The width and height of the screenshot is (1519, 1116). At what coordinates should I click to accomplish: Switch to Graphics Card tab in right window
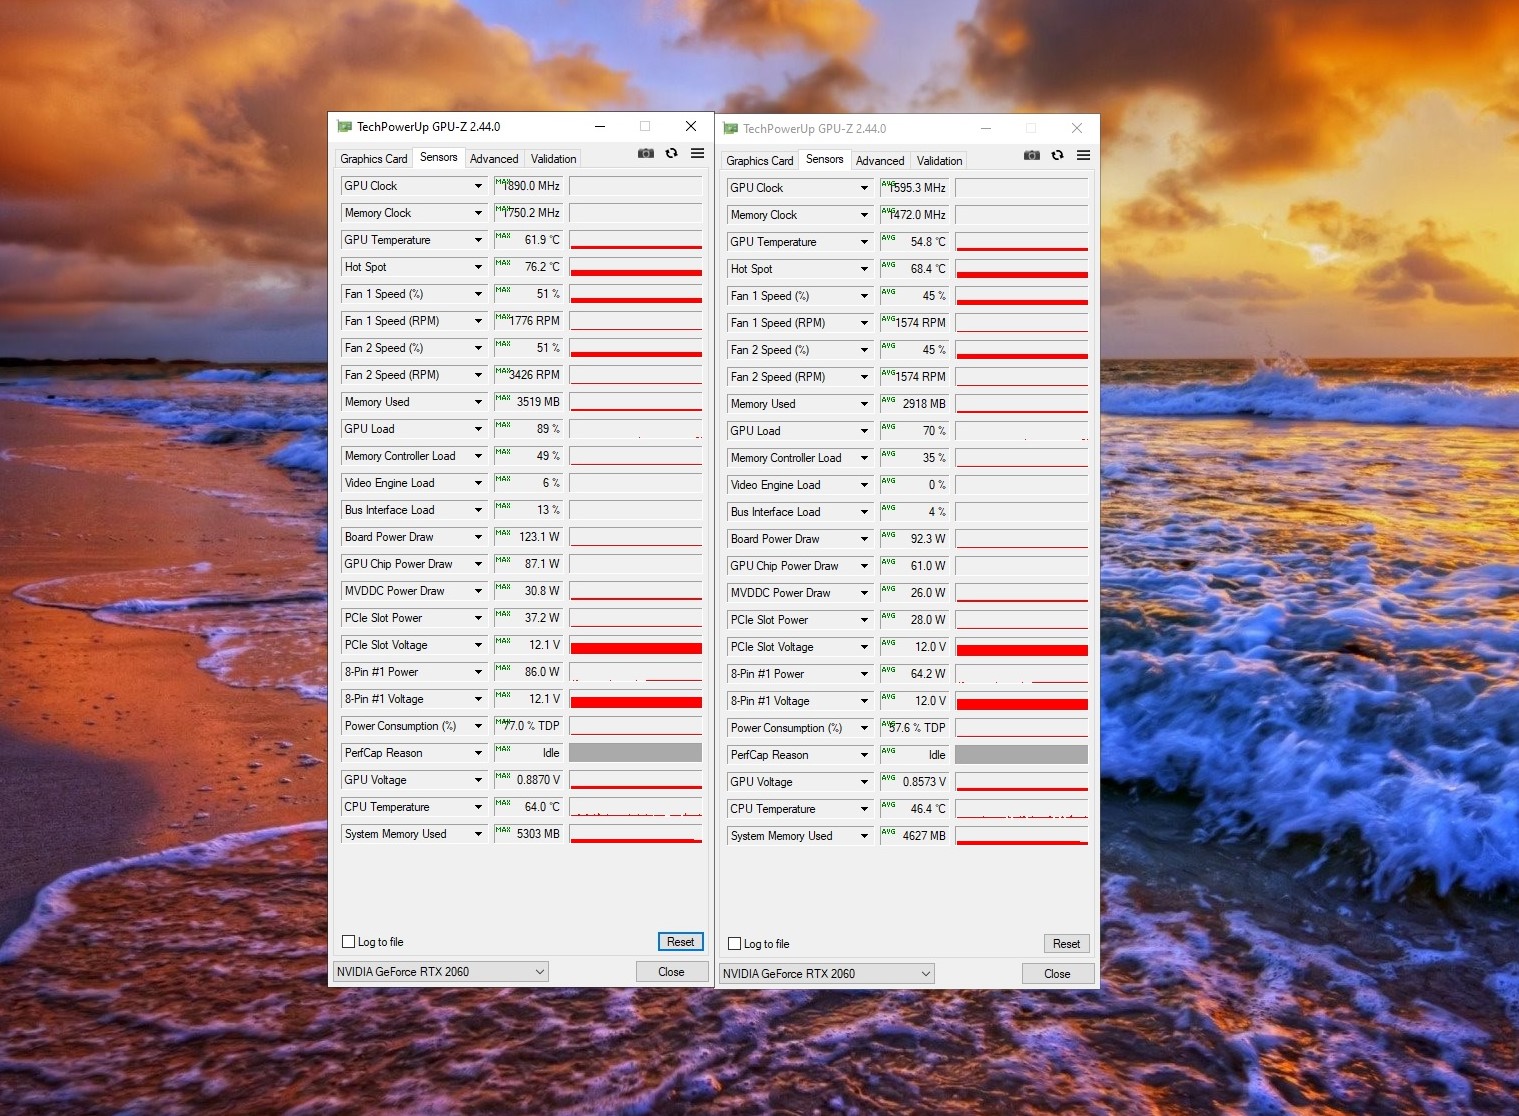pos(760,161)
